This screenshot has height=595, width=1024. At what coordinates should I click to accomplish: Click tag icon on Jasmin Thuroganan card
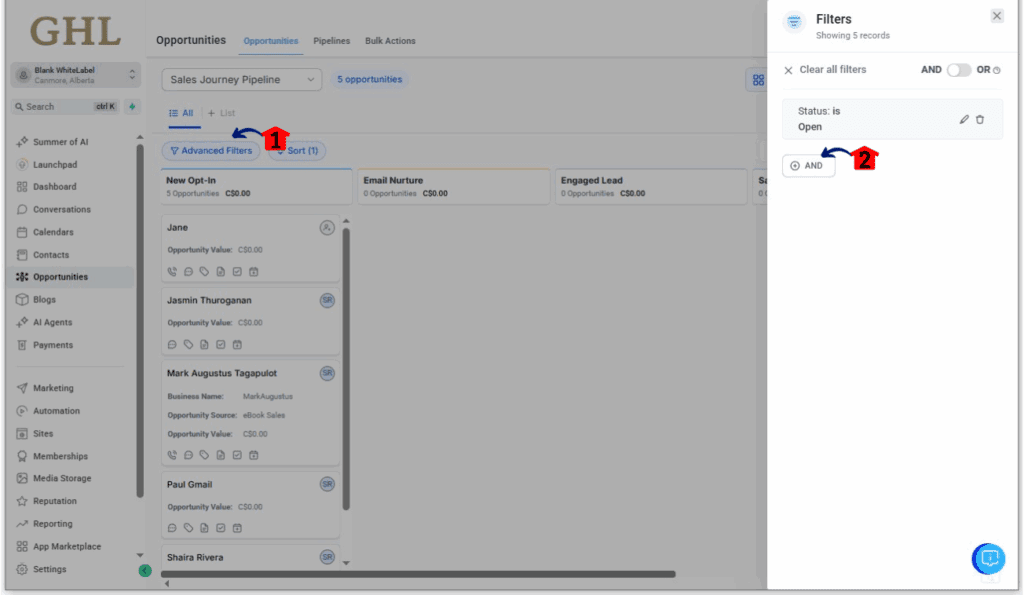click(188, 345)
